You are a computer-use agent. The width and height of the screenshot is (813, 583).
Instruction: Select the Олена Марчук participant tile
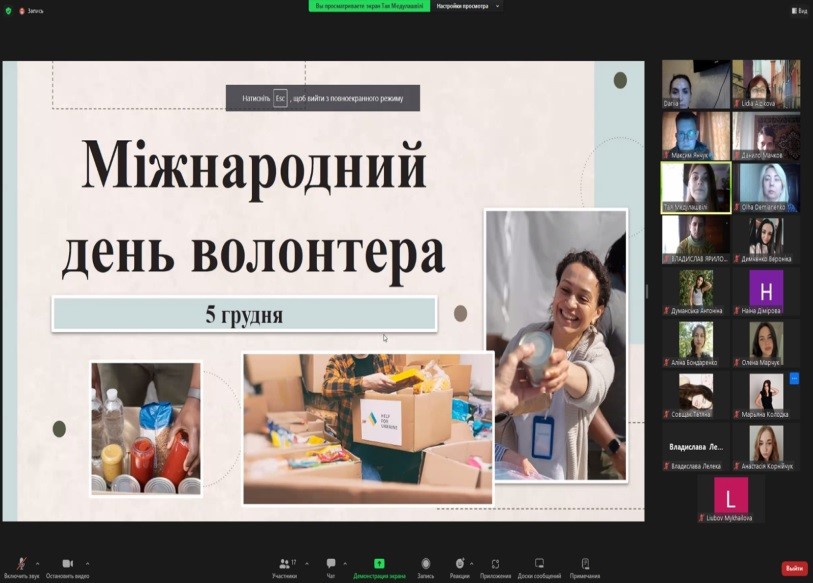pos(766,343)
